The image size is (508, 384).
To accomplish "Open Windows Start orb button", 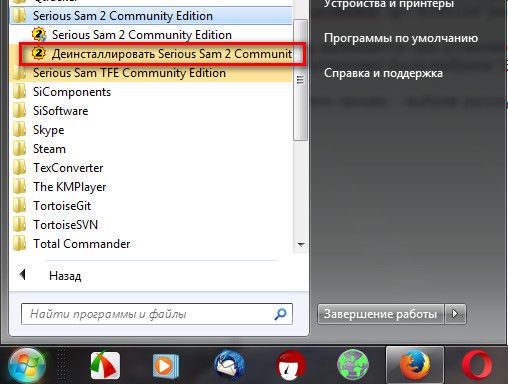I will [27, 366].
